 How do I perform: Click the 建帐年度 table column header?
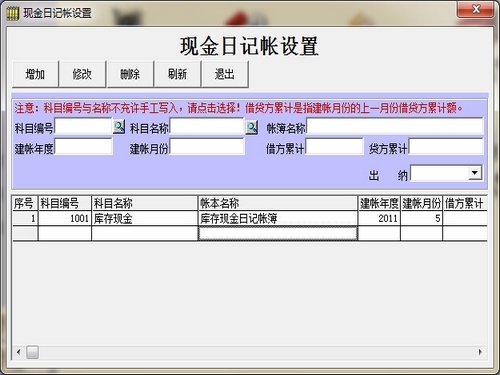pyautogui.click(x=379, y=203)
